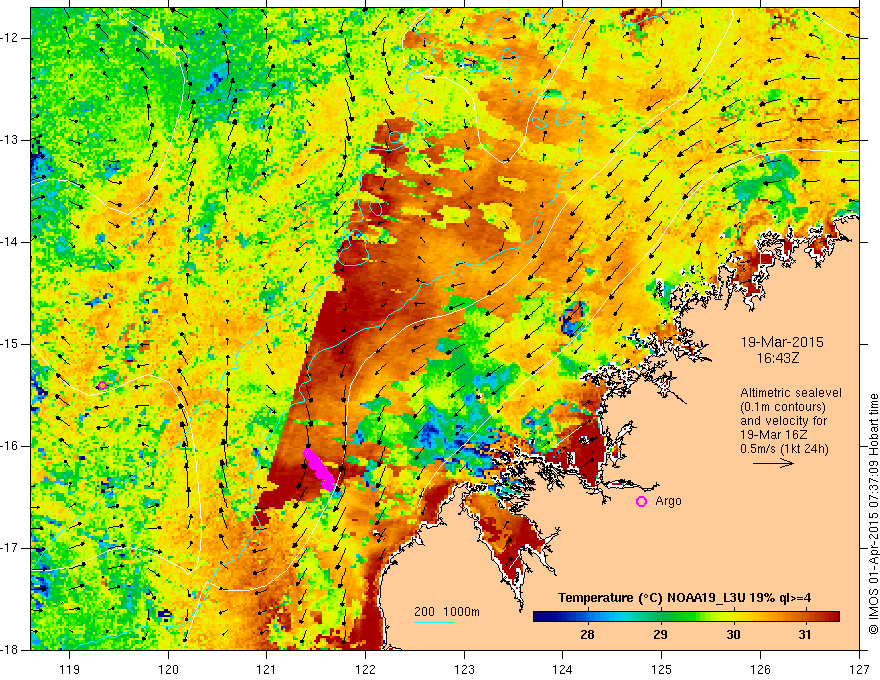Viewport: 880px width, 680px height.
Task: Click the longitude axis label "119"
Action: [70, 669]
